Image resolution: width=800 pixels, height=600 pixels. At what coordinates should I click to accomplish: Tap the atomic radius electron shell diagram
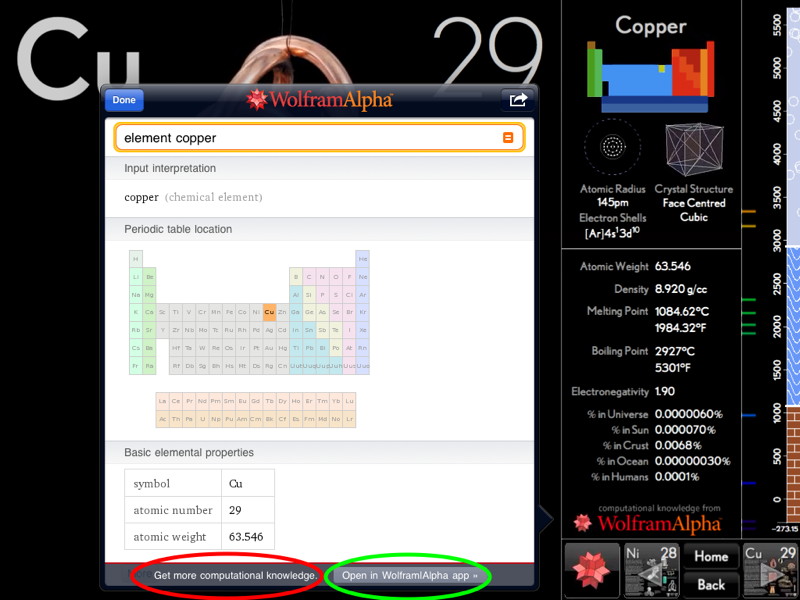pyautogui.click(x=613, y=148)
